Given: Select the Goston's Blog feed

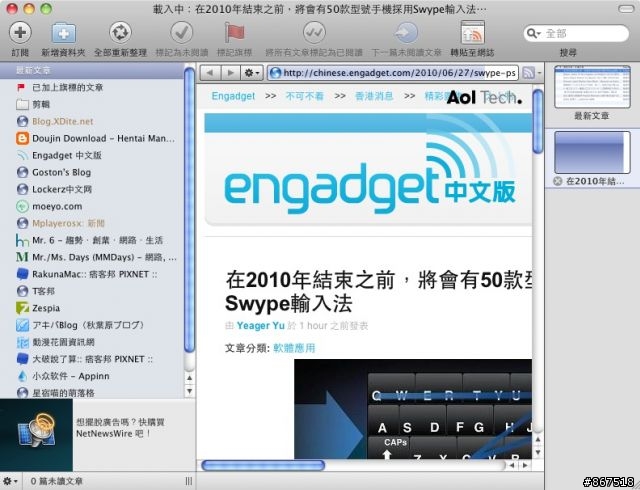Looking at the screenshot, I should tap(92, 172).
